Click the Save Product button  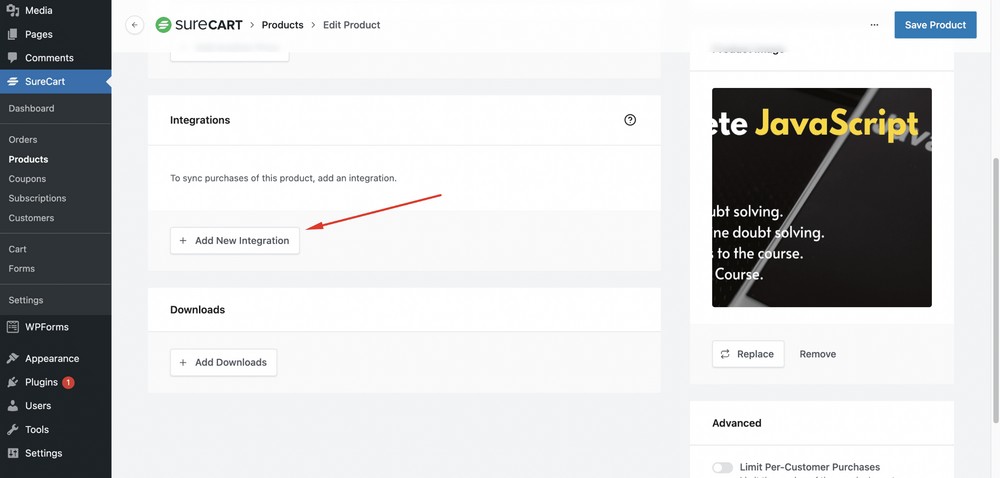point(935,25)
